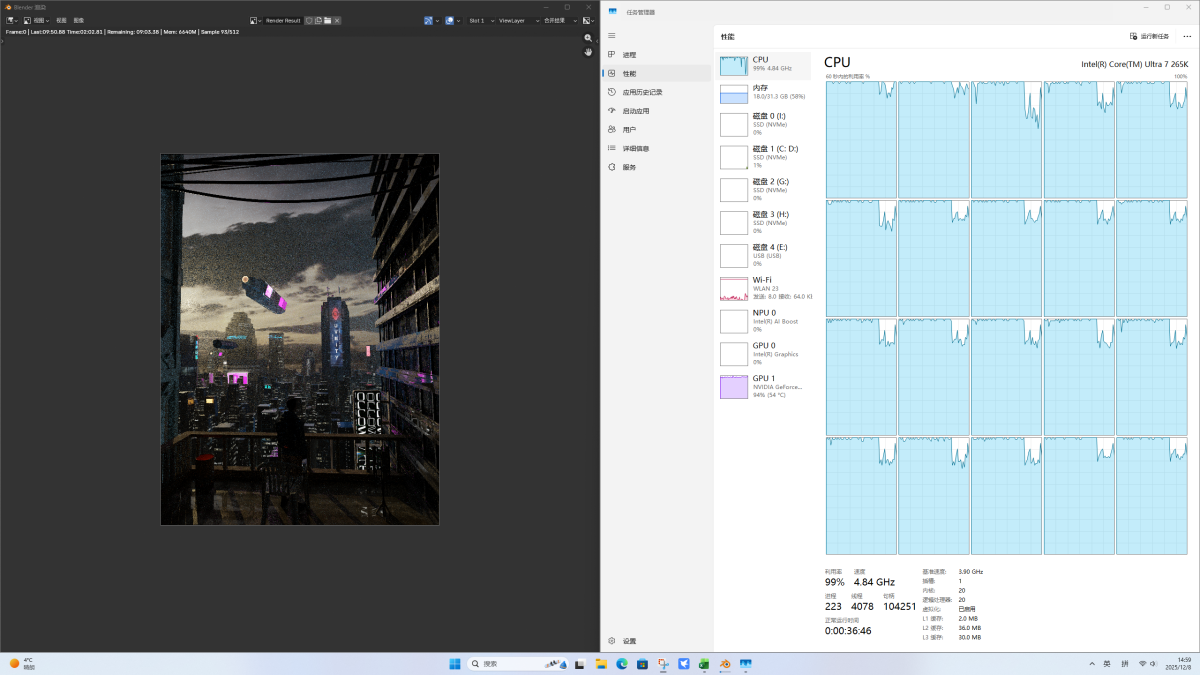Switch to the 进程 (Processes) tab

pyautogui.click(x=629, y=55)
